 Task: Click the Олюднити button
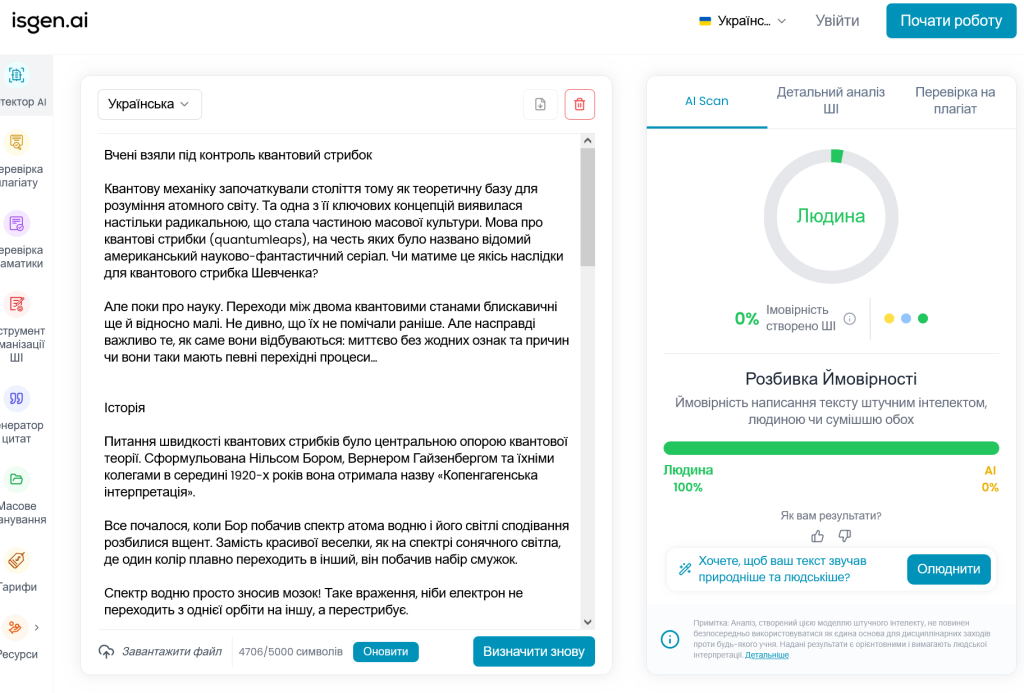948,569
